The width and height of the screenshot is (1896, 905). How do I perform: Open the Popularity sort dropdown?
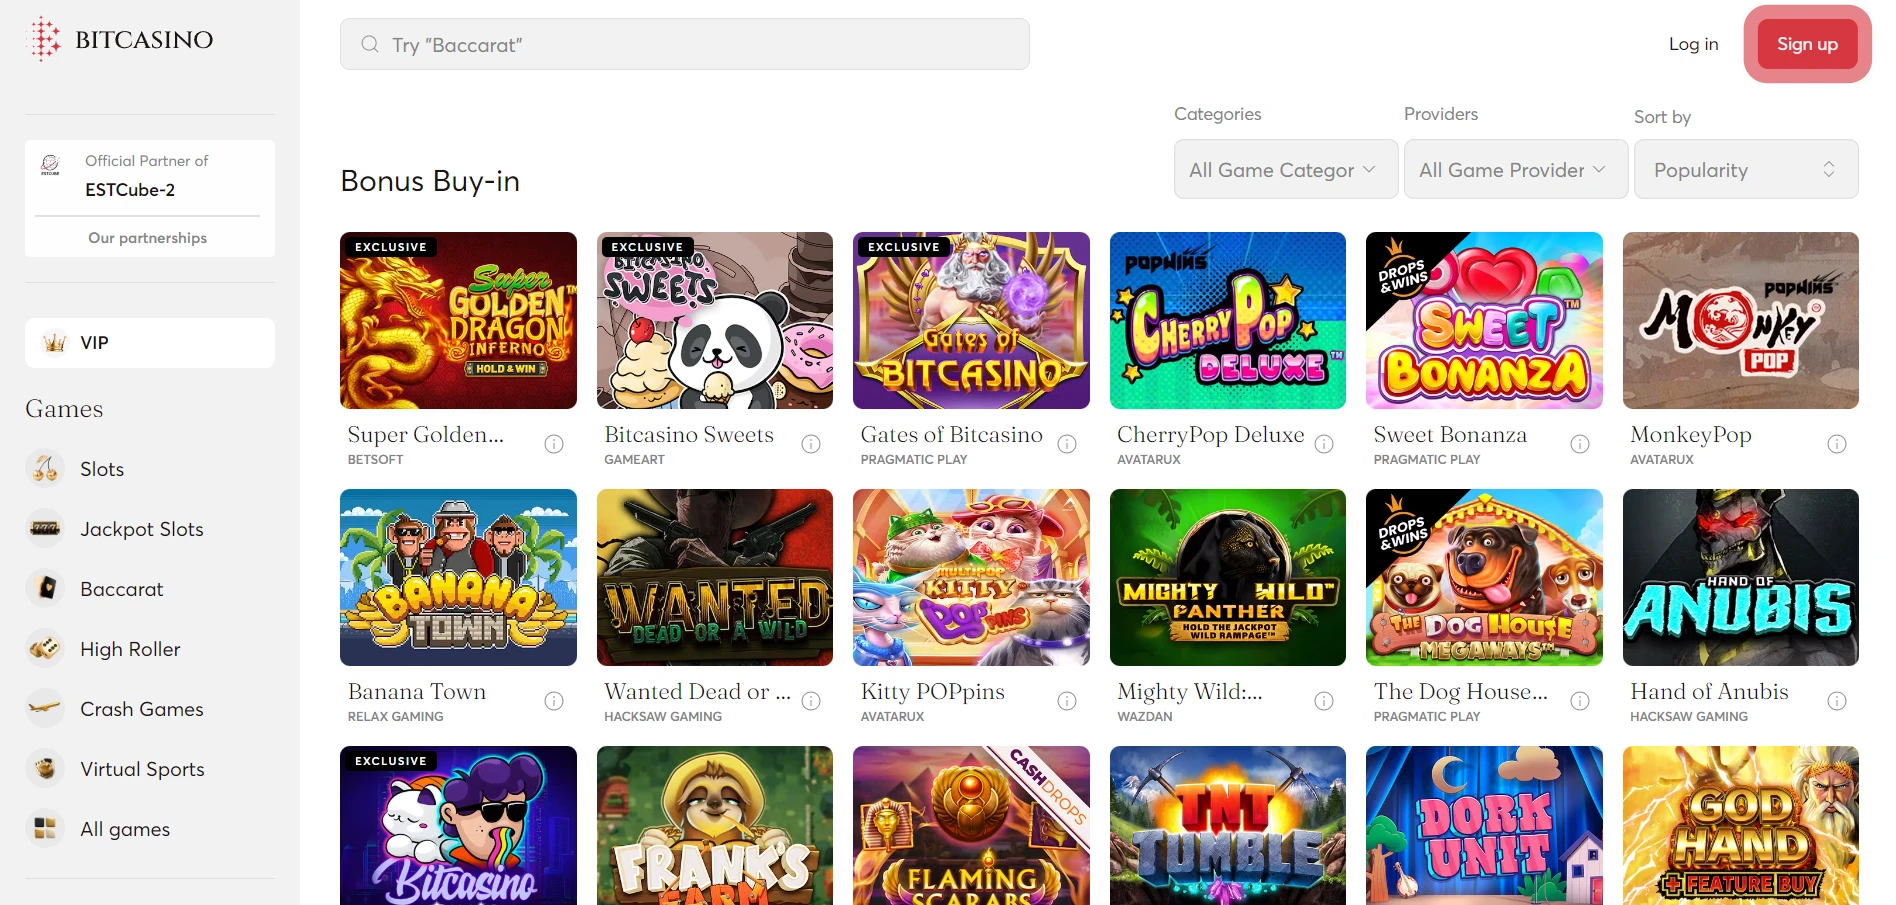[x=1746, y=170]
